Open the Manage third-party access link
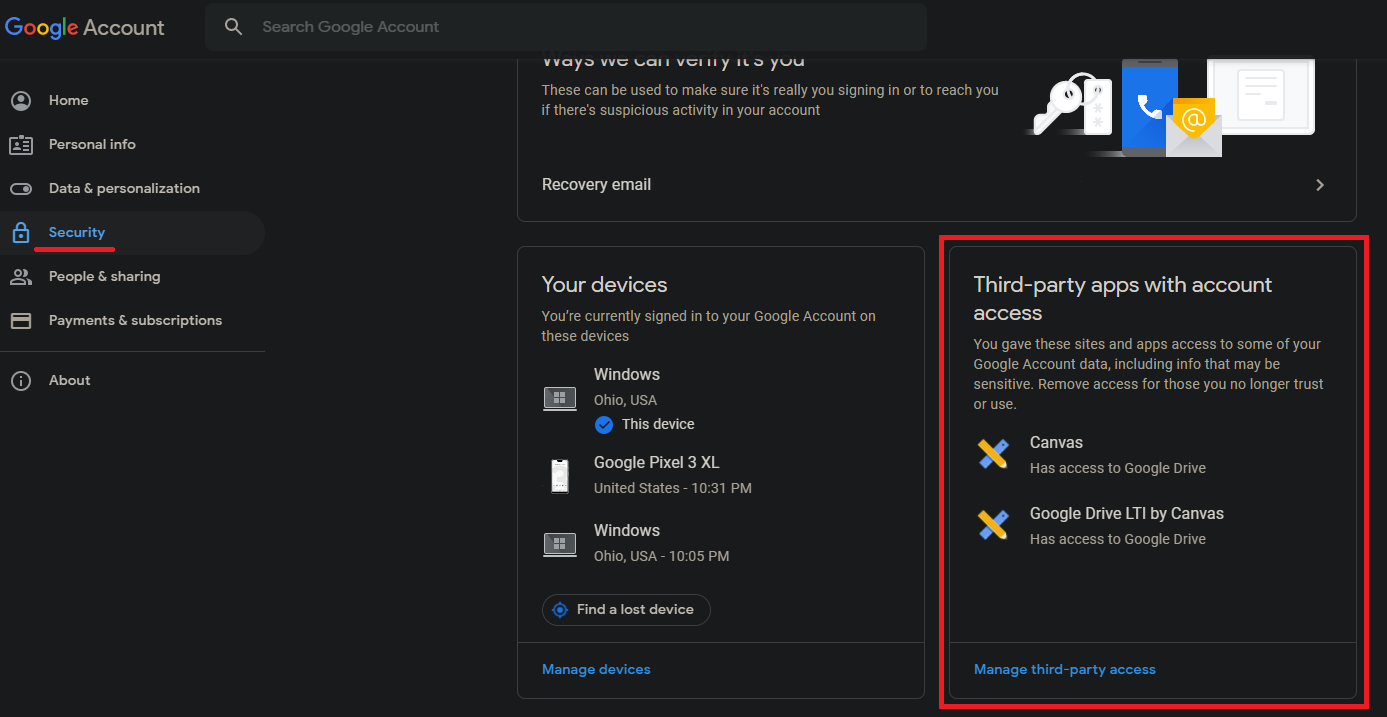The height and width of the screenshot is (717, 1387). pyautogui.click(x=1065, y=670)
